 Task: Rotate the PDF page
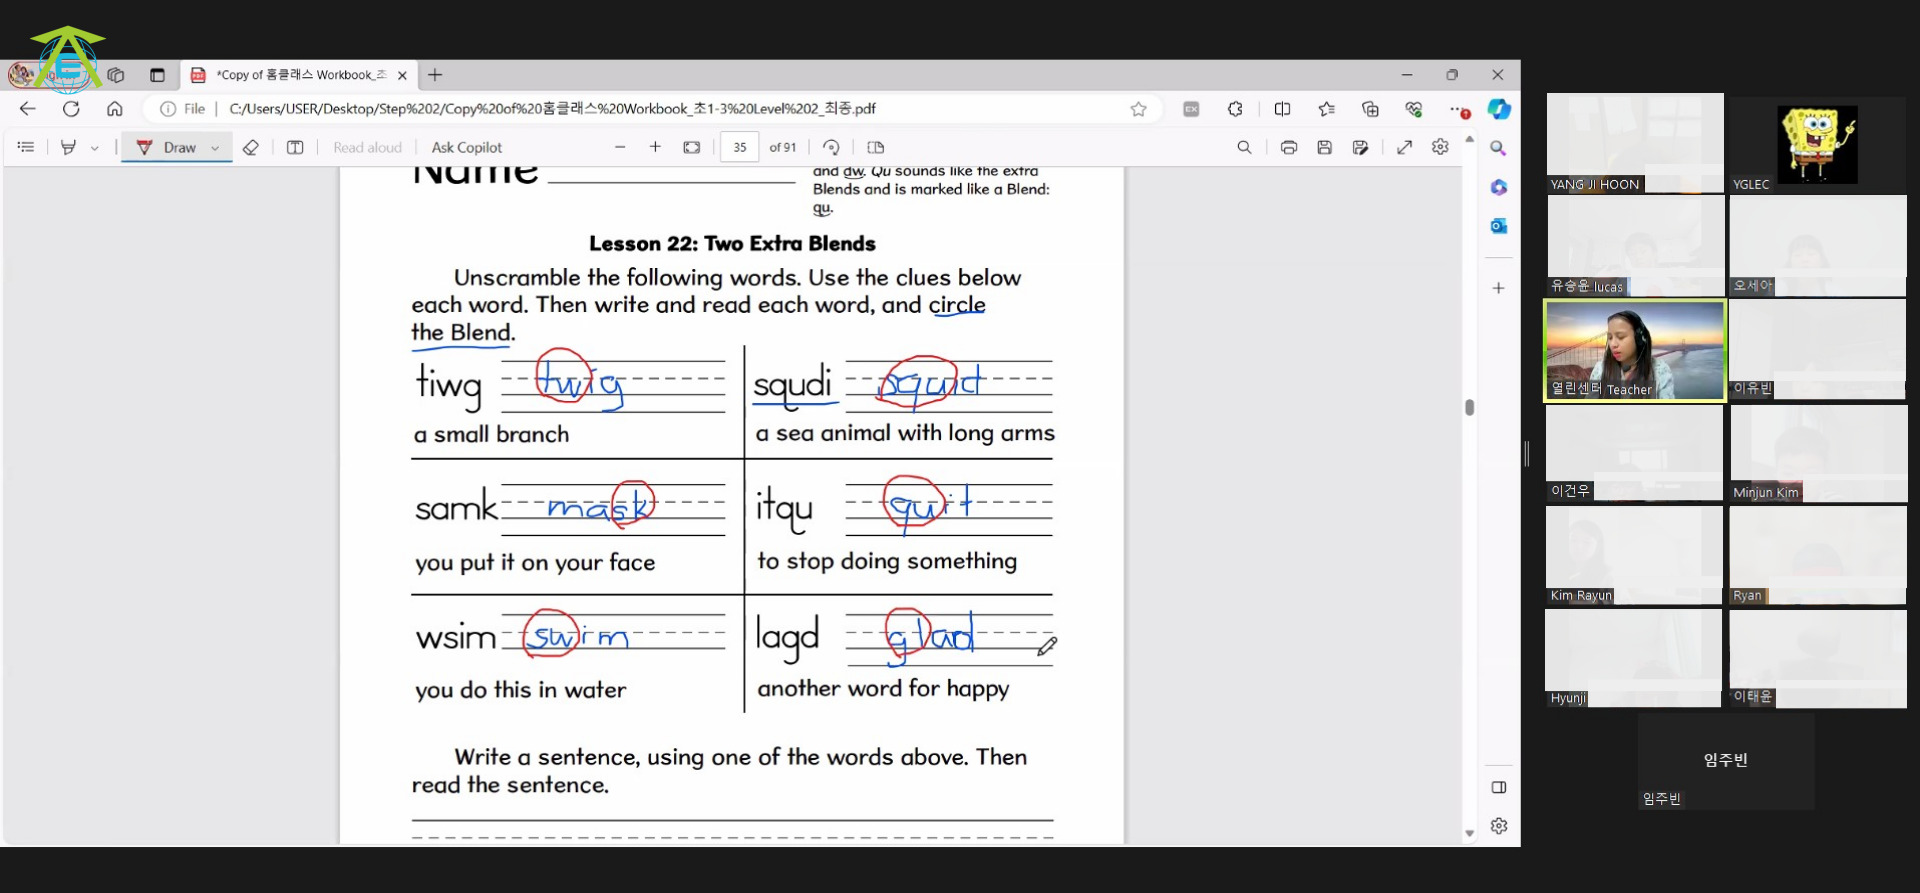831,147
